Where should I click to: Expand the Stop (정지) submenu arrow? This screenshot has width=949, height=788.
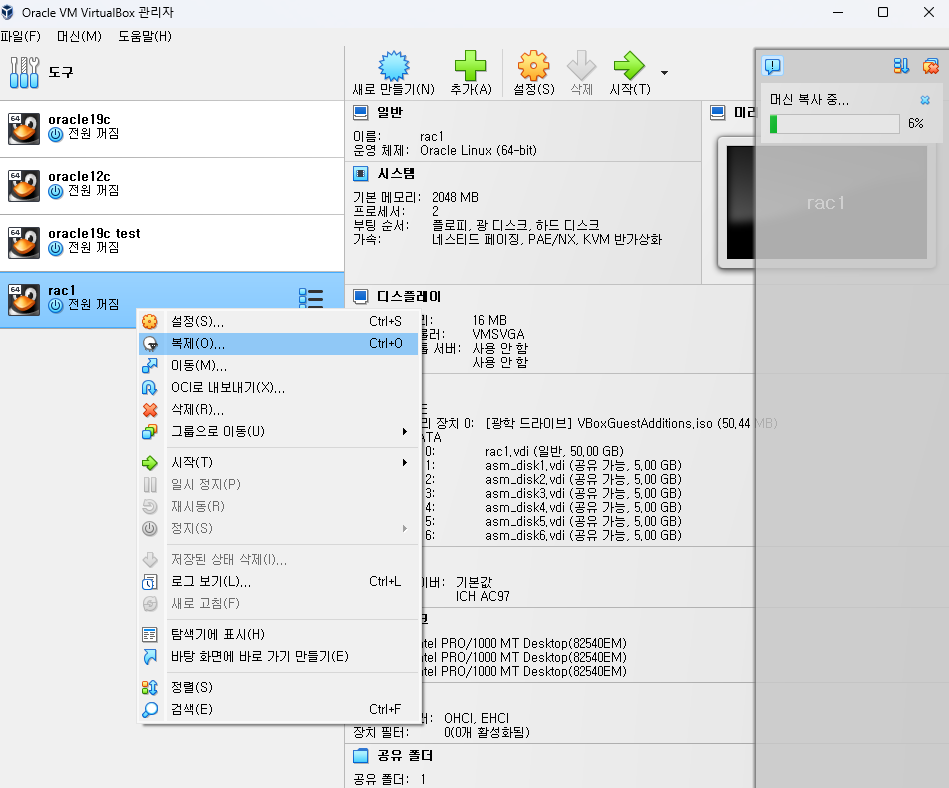pos(404,528)
